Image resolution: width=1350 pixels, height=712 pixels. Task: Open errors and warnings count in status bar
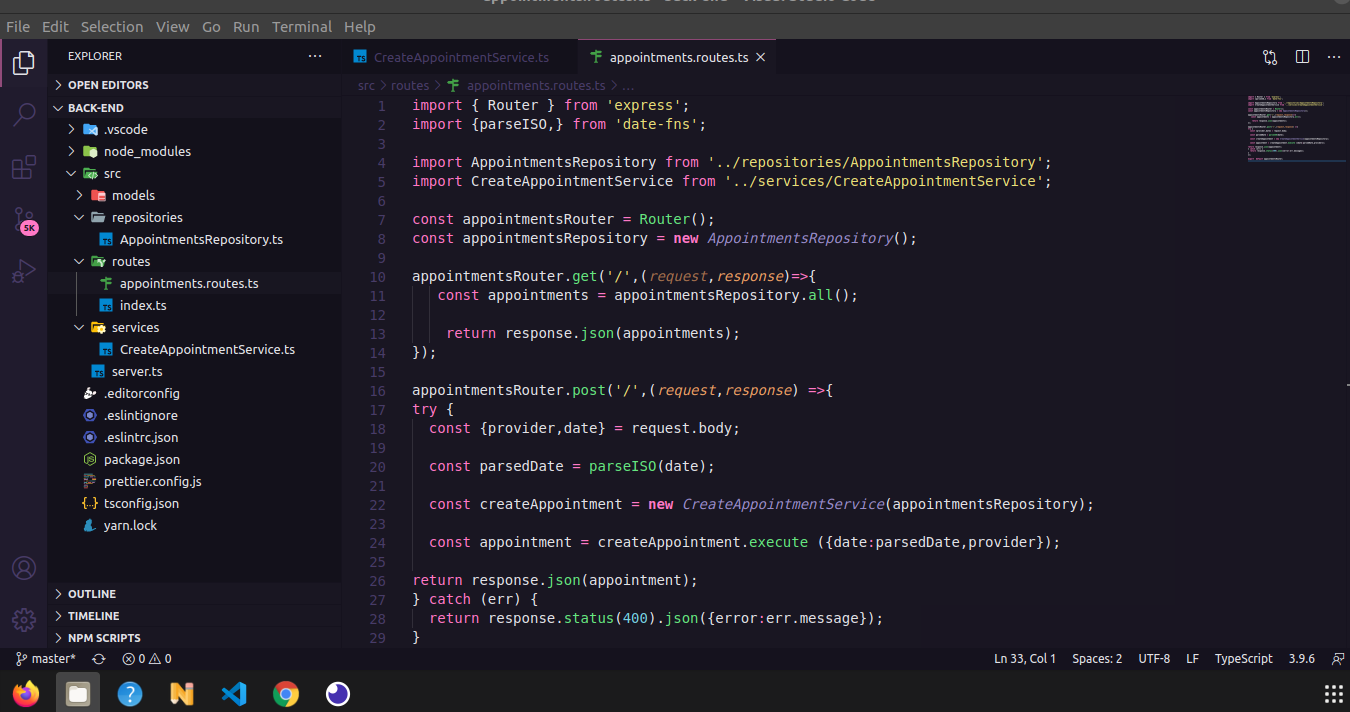point(147,659)
